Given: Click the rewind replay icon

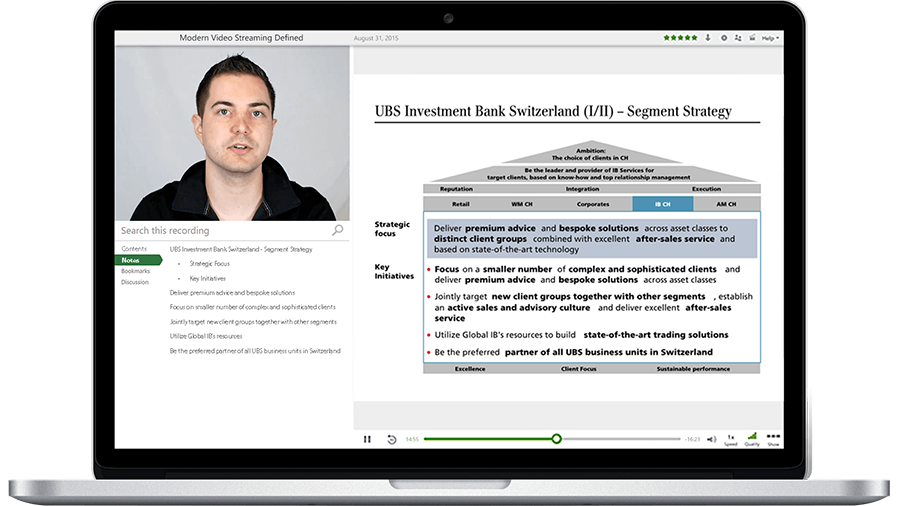Looking at the screenshot, I should pos(391,439).
